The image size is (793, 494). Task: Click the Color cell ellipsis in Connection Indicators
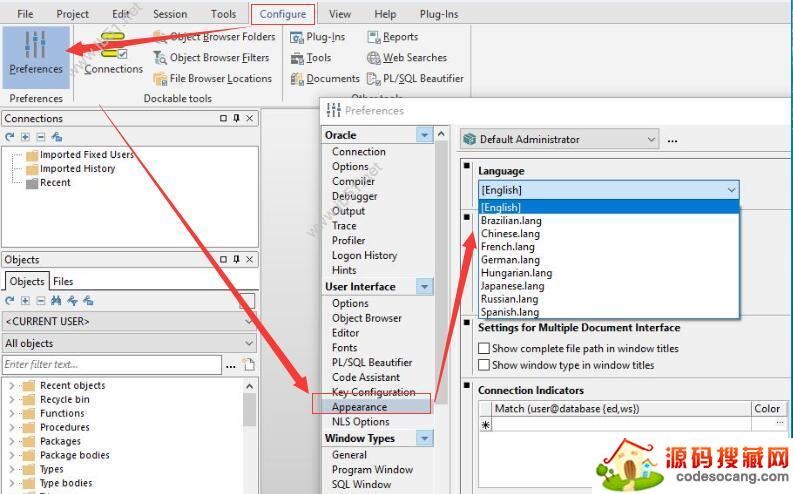[780, 422]
